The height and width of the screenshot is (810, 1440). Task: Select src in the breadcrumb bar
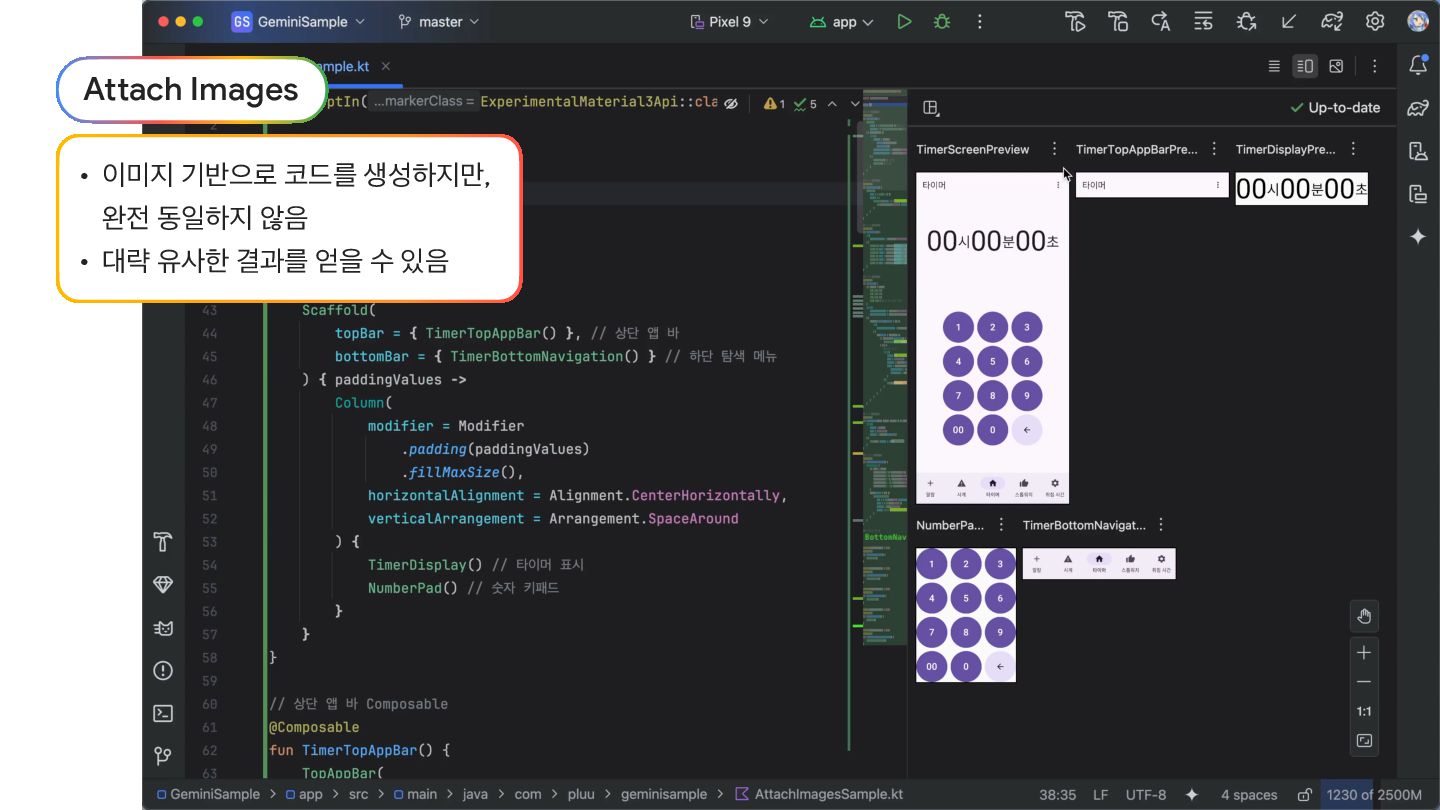pyautogui.click(x=357, y=795)
